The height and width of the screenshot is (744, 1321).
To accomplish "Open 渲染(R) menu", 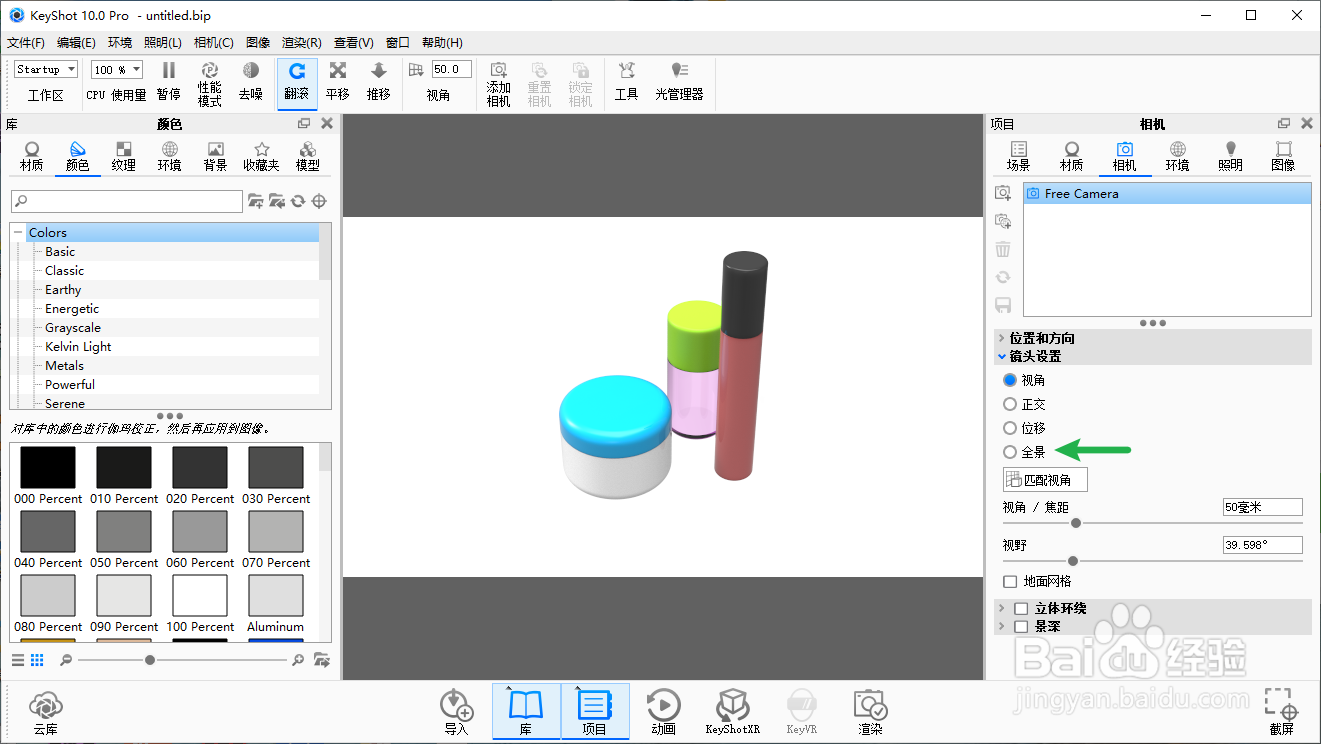I will [302, 43].
